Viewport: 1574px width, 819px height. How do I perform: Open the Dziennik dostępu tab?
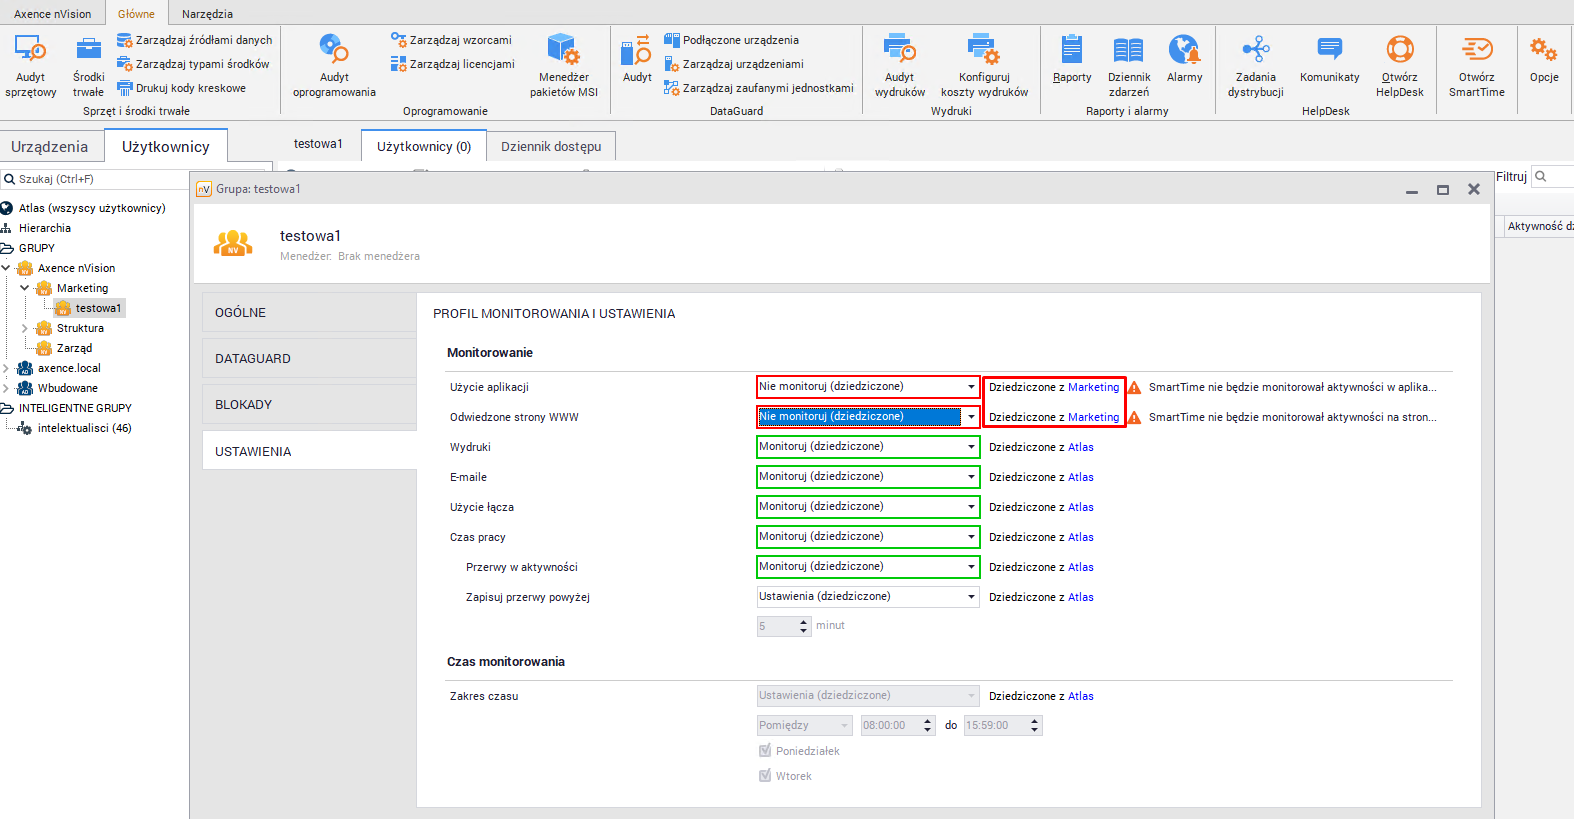[x=551, y=146]
